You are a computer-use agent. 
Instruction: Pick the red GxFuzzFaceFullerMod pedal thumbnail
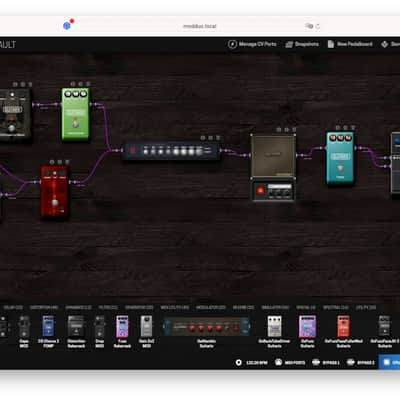[x=343, y=326]
